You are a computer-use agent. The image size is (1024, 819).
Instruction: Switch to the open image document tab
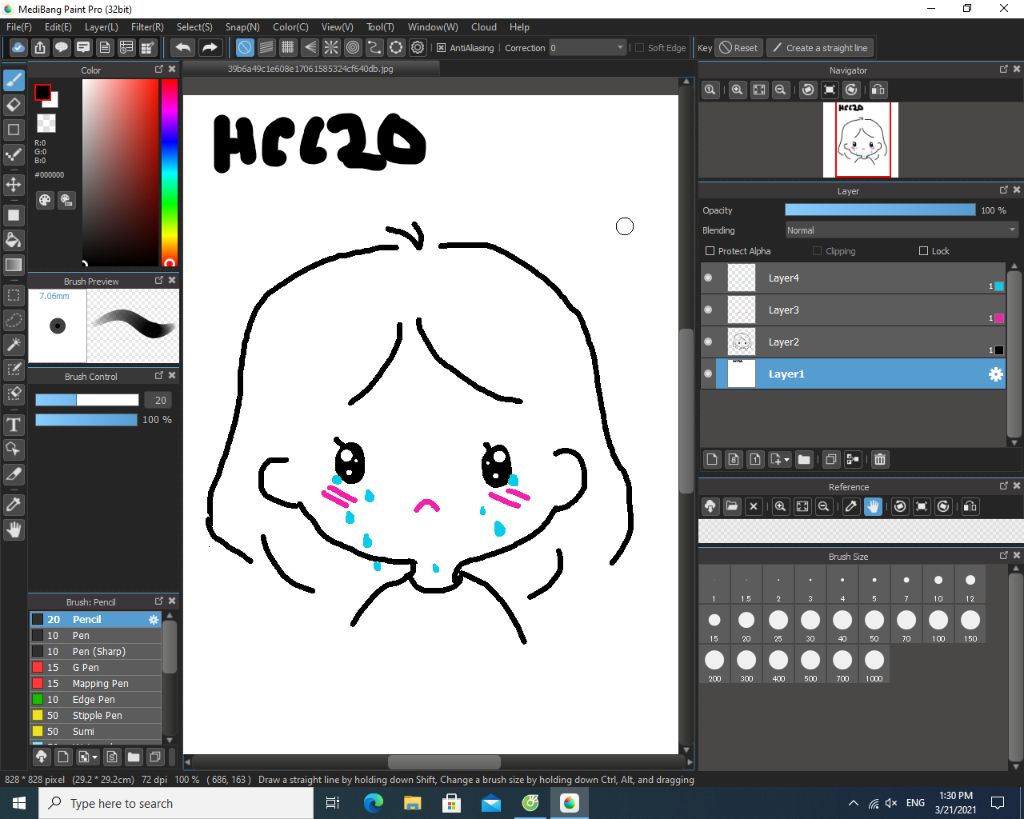coord(310,69)
